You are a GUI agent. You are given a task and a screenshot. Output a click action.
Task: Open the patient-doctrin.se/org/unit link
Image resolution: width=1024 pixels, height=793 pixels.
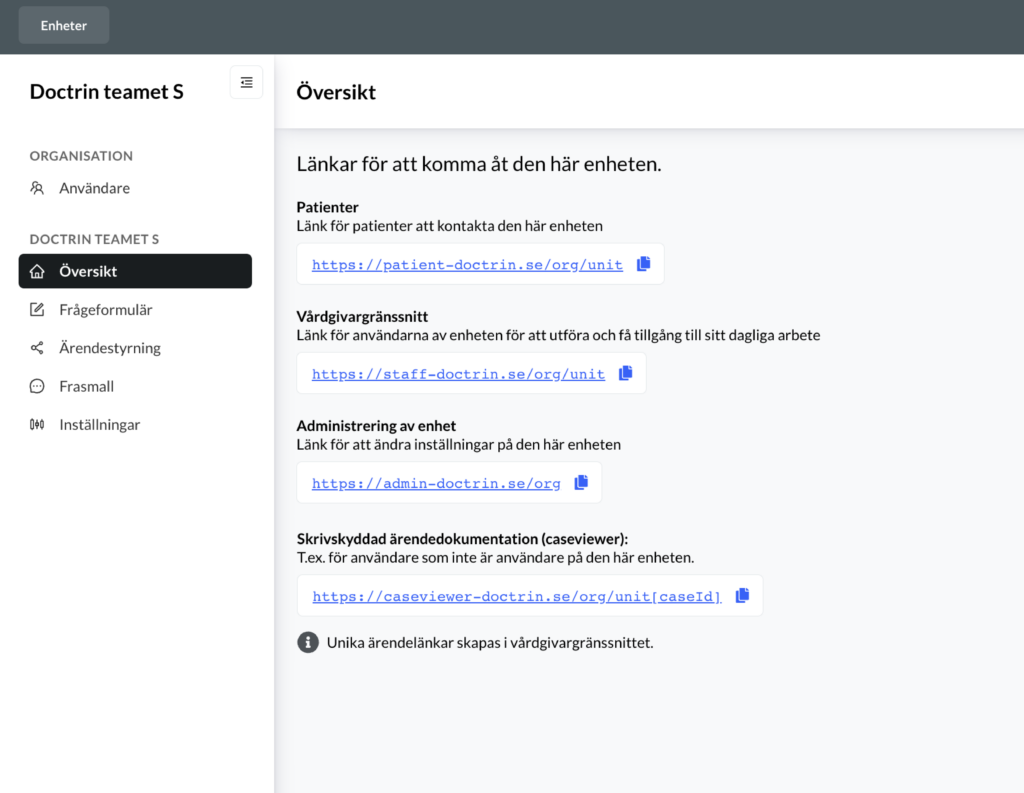[x=468, y=265]
